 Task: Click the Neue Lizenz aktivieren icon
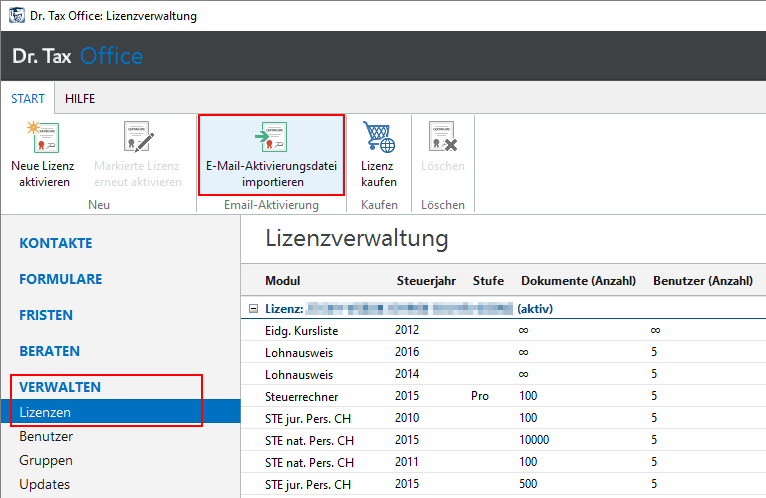tap(43, 137)
